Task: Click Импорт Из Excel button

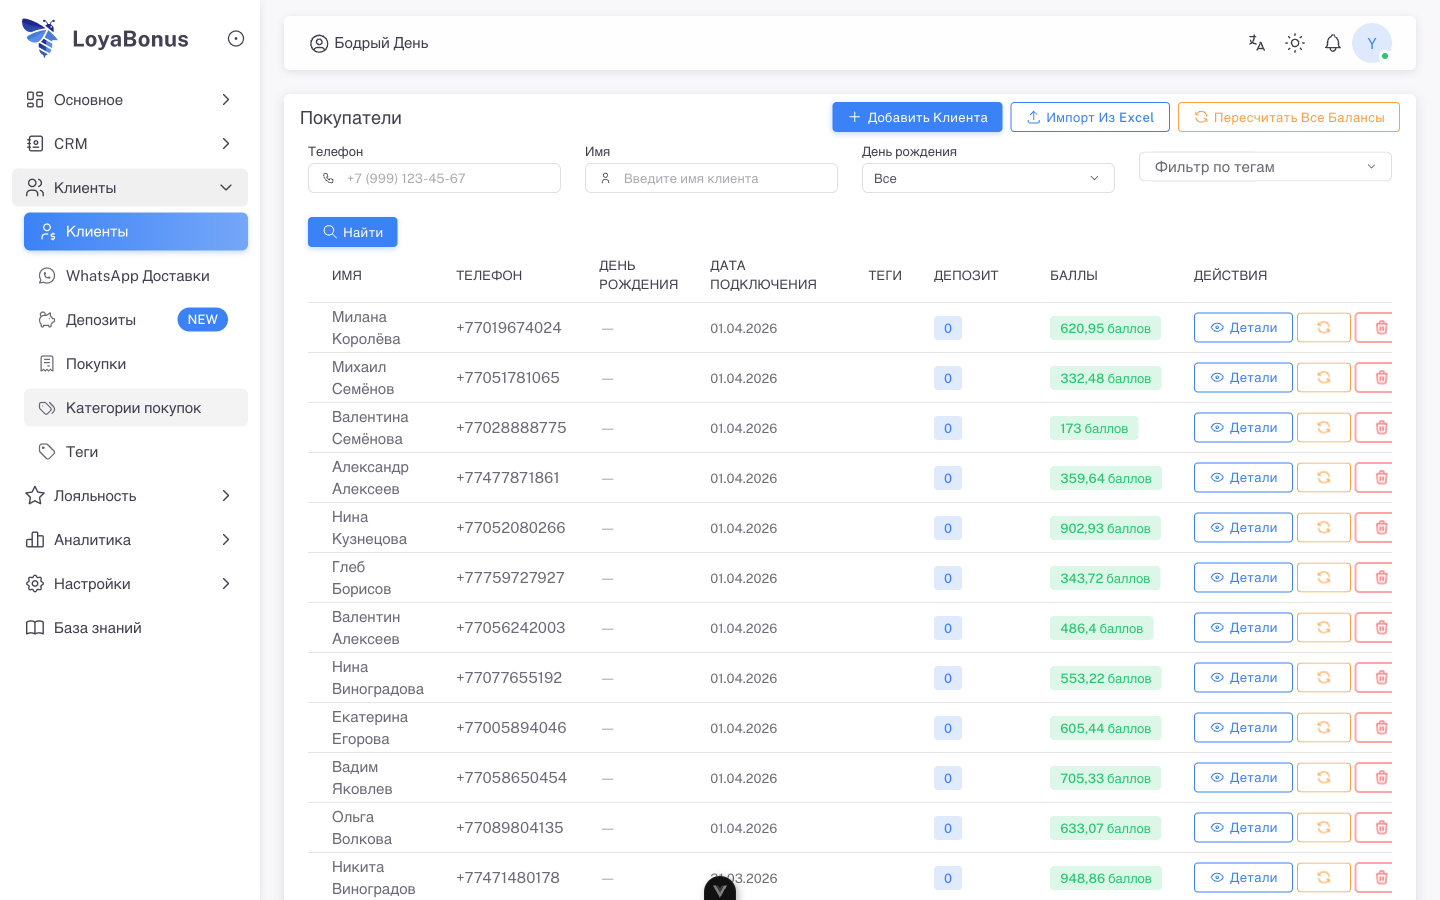Action: click(1090, 117)
